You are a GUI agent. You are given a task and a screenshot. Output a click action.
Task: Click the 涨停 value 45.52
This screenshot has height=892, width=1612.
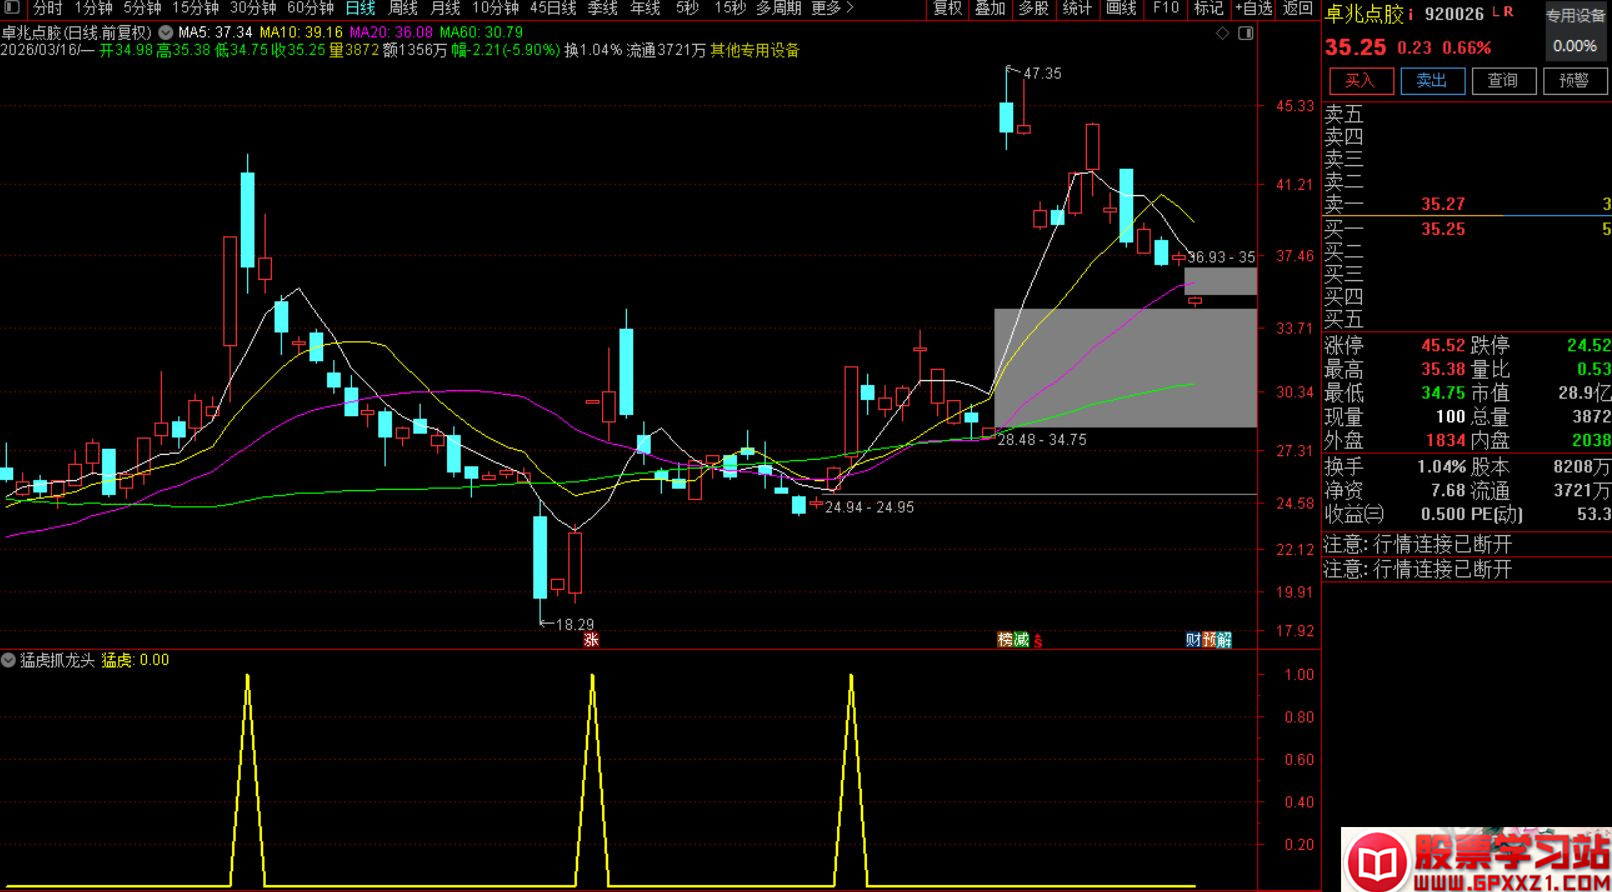click(1443, 345)
